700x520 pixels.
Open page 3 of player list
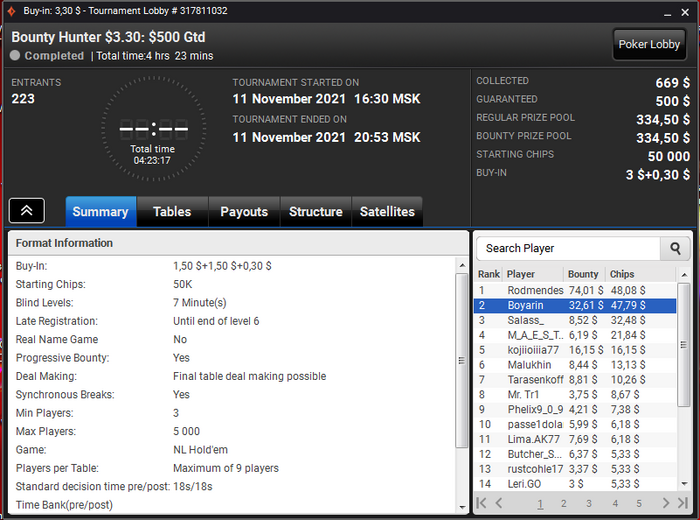[589, 503]
